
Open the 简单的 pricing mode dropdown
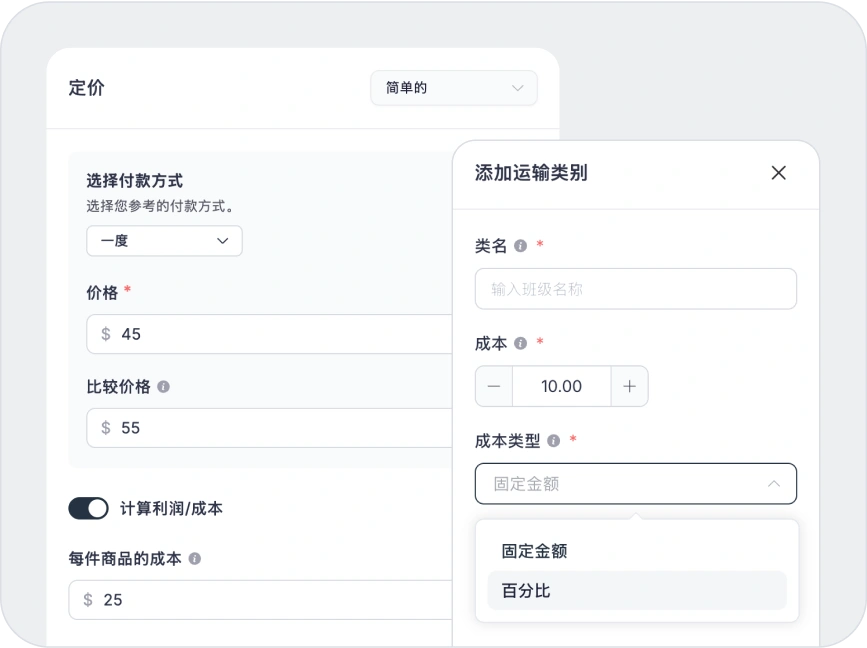[x=453, y=88]
